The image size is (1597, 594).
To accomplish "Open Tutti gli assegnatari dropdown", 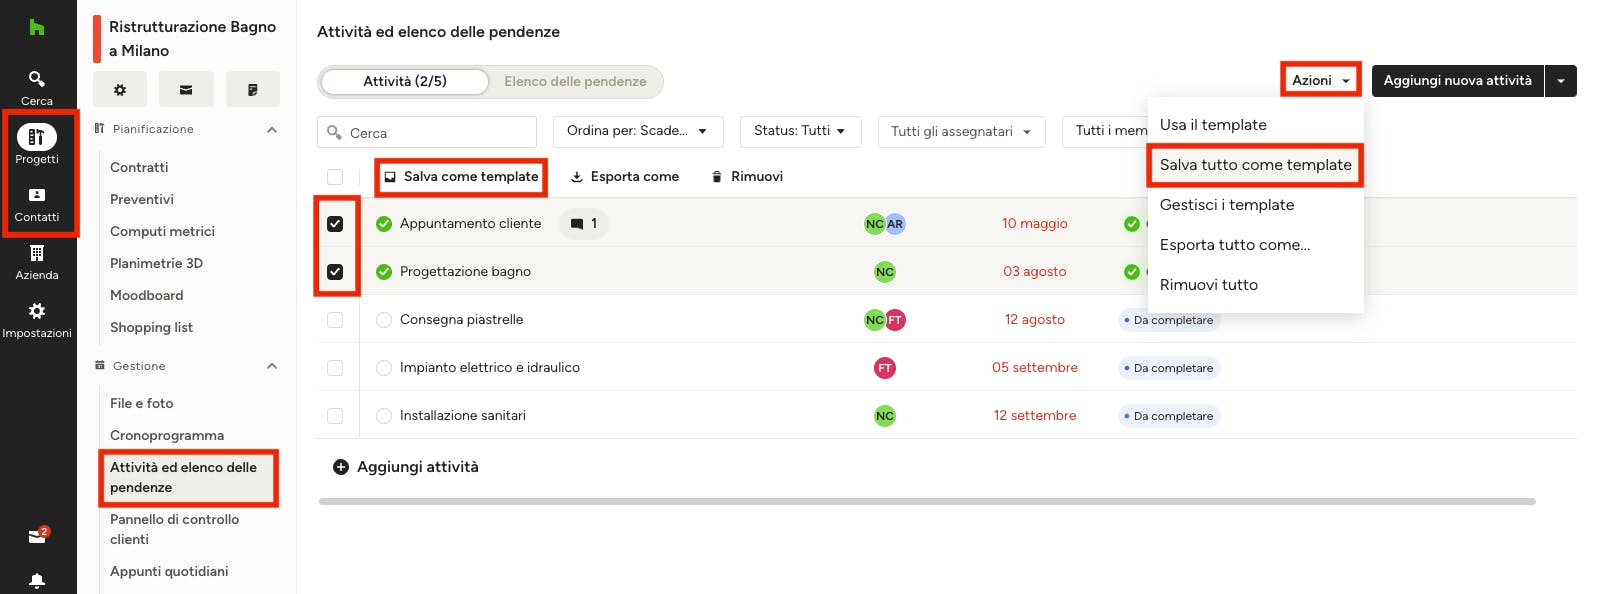I will 961,132.
